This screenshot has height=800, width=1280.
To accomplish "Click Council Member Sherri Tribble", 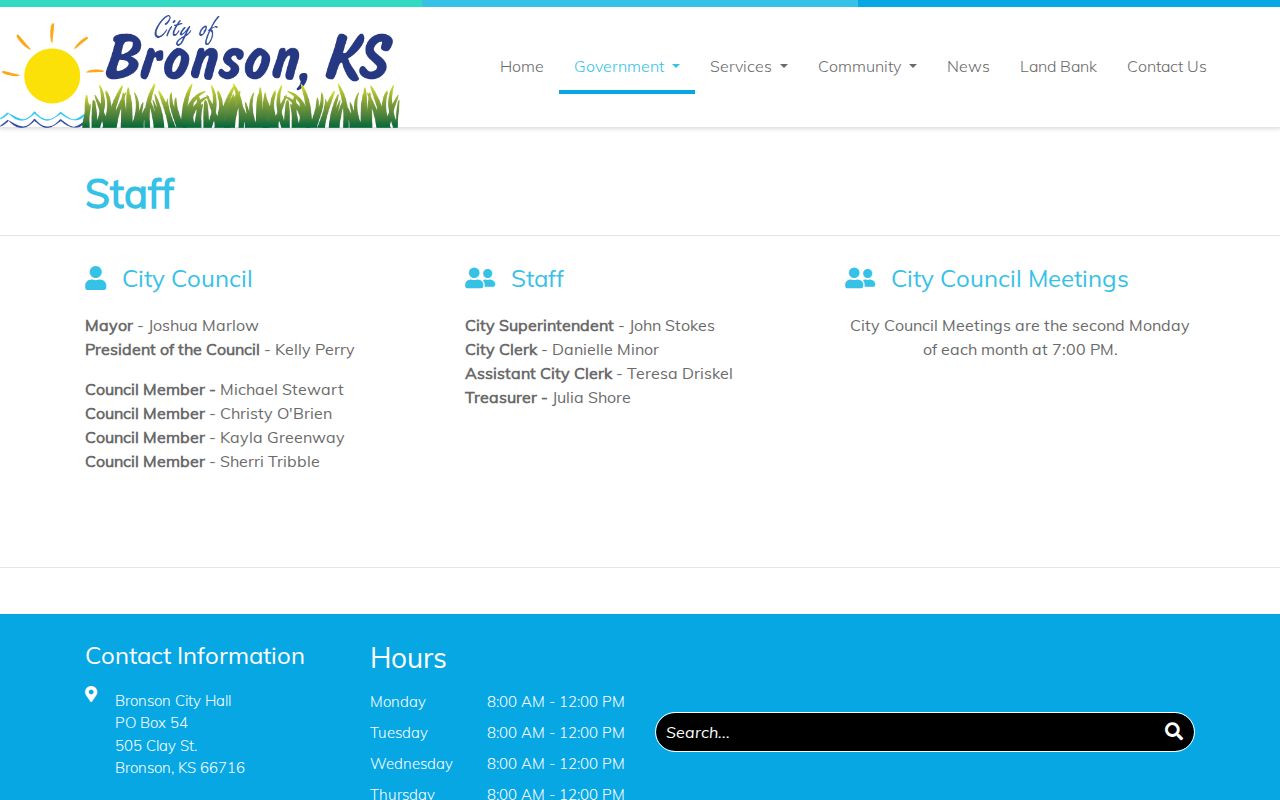I will pyautogui.click(x=202, y=461).
